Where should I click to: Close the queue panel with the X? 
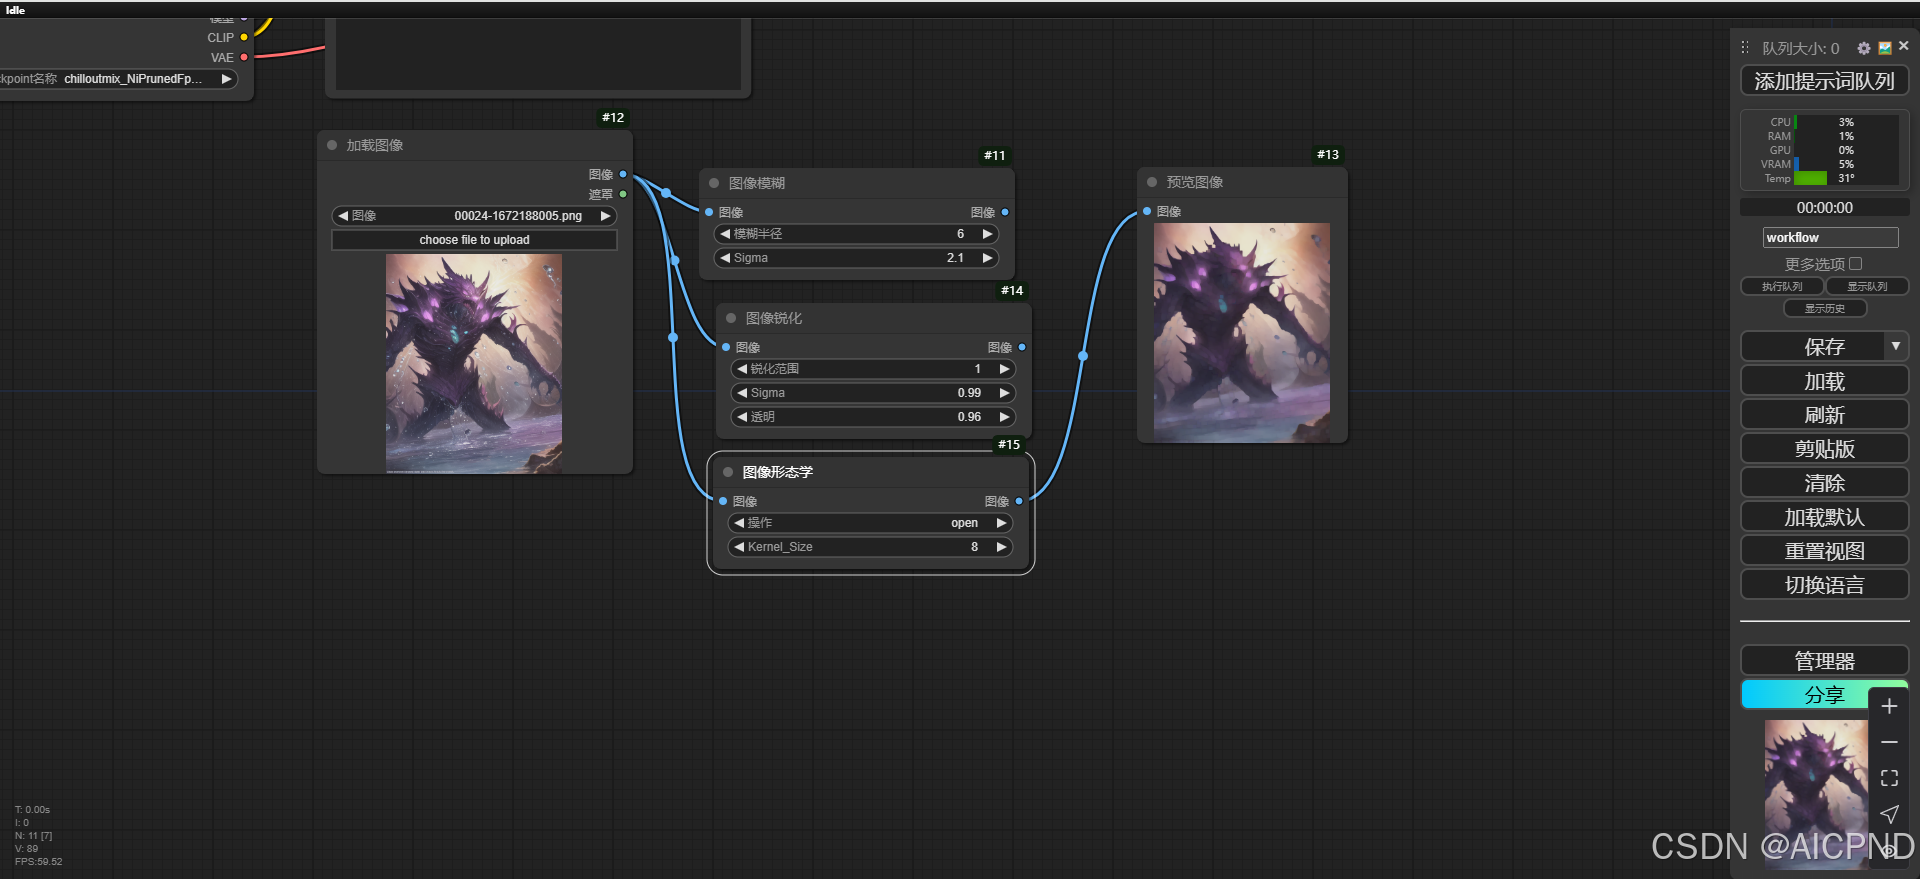[1903, 46]
